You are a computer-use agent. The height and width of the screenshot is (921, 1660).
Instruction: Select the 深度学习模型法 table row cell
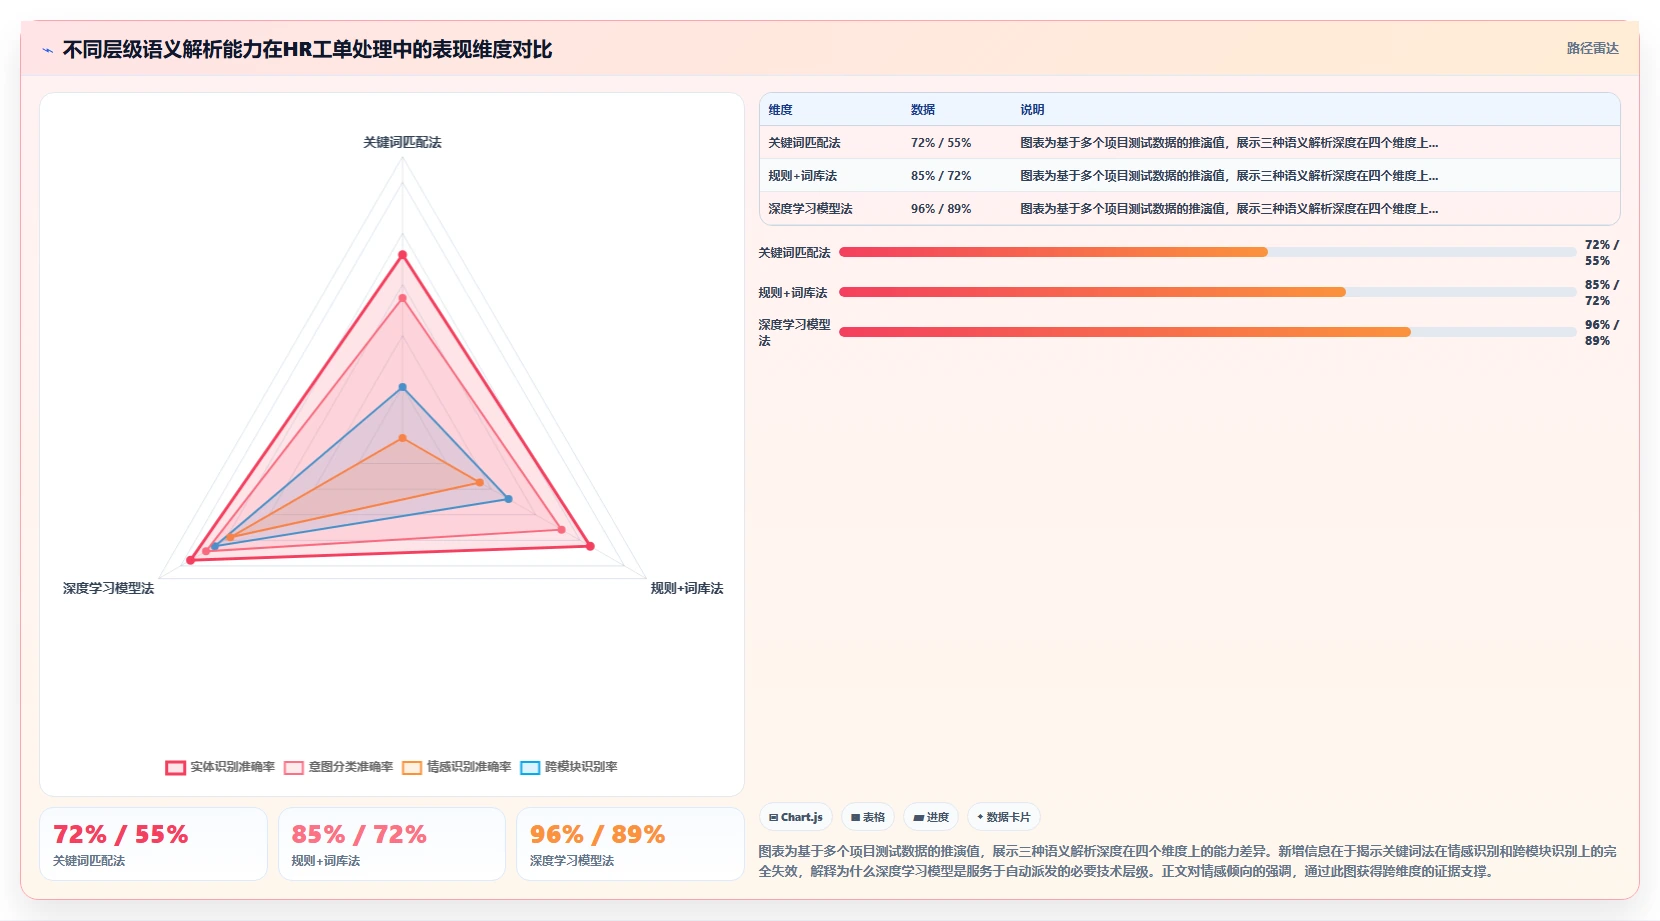point(810,209)
